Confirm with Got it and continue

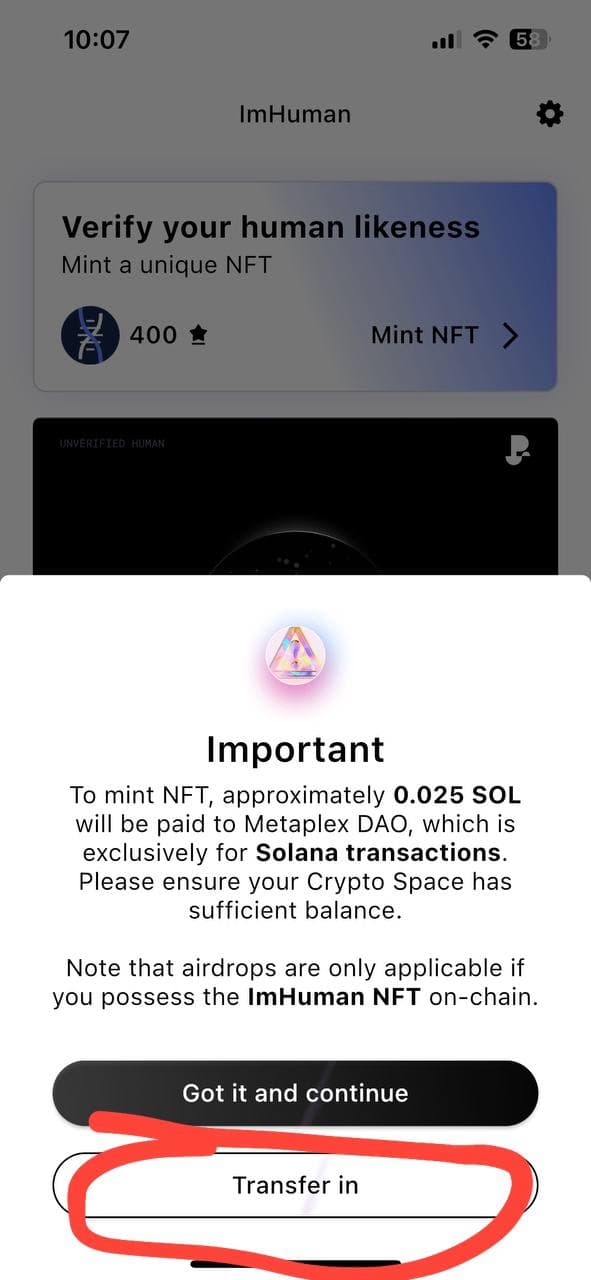click(x=295, y=1093)
